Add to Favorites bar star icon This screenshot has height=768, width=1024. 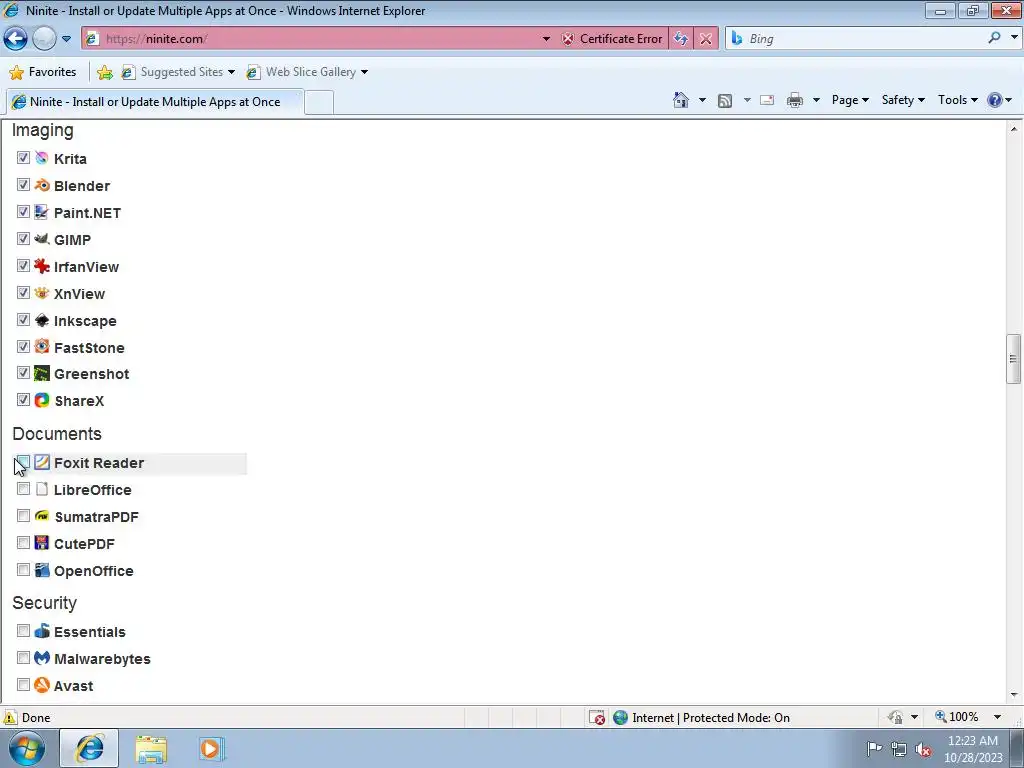pos(104,72)
